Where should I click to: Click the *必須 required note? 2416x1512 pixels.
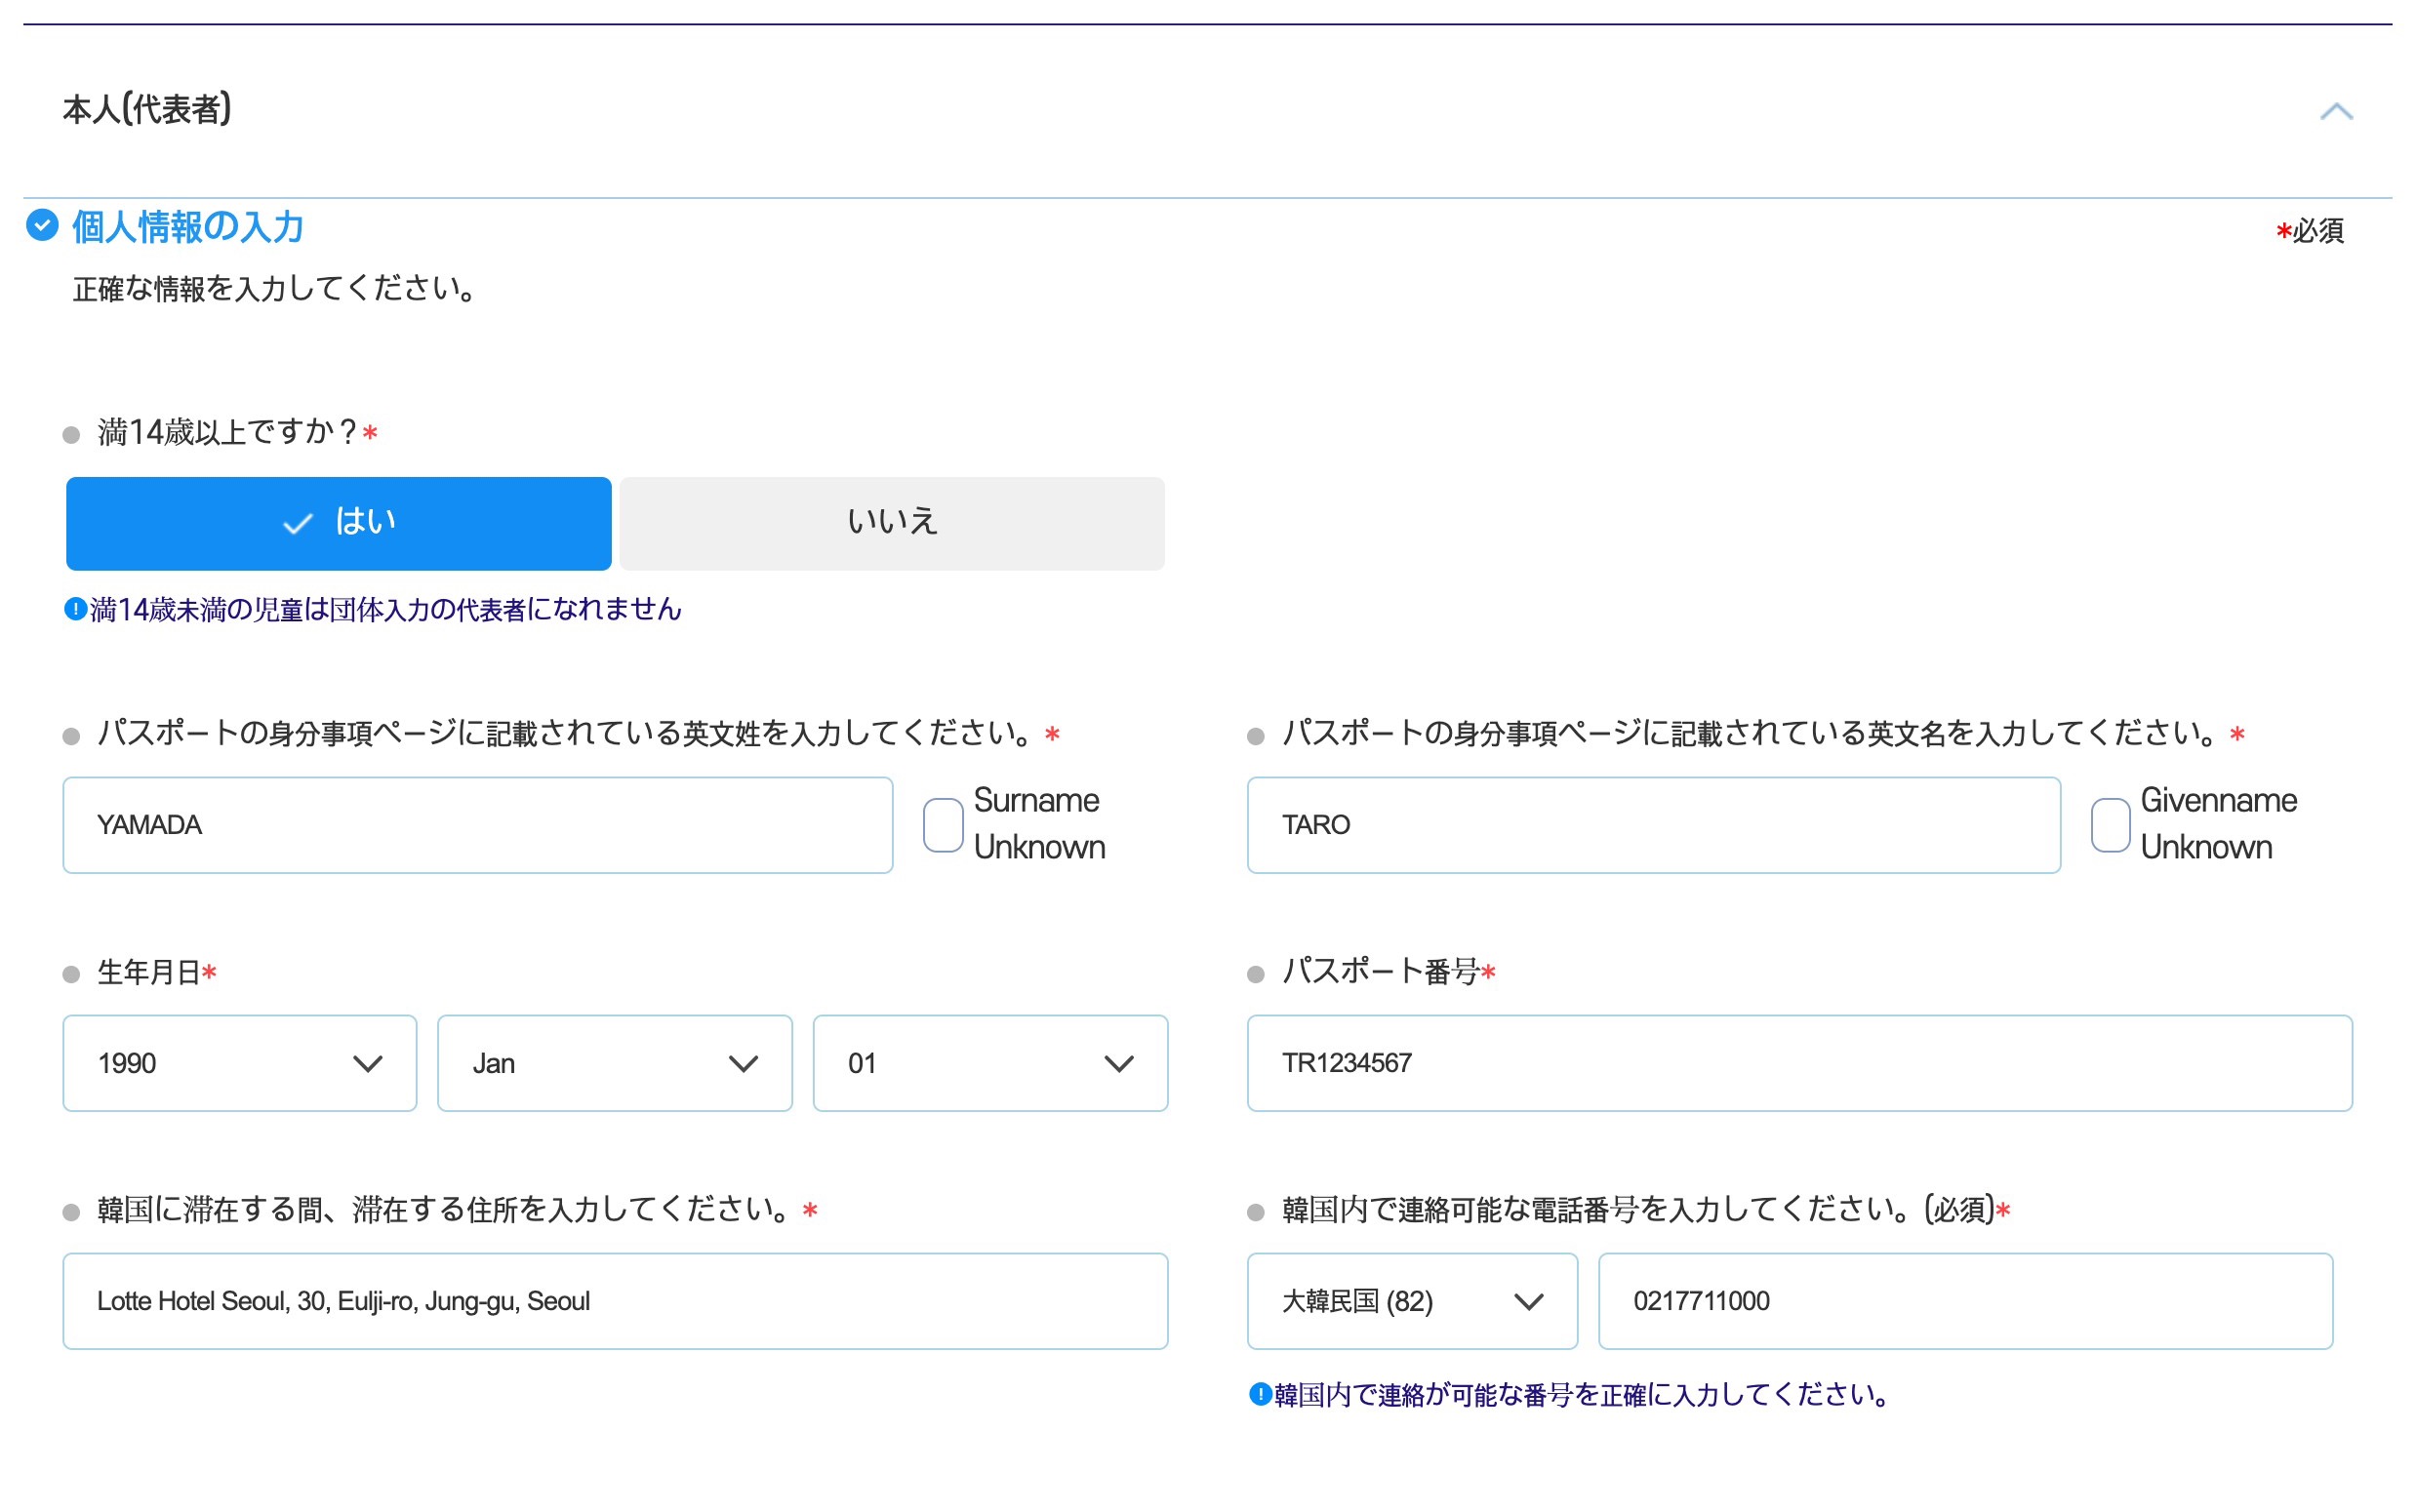coord(2309,231)
